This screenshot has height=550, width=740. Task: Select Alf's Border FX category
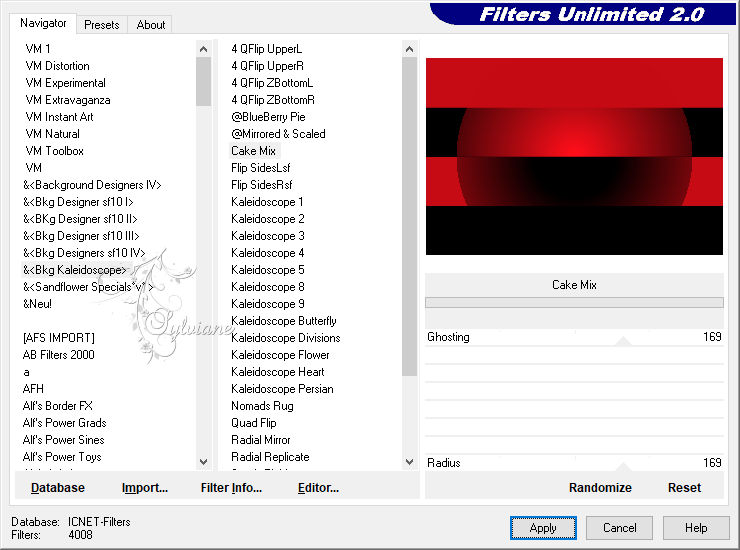(x=58, y=406)
